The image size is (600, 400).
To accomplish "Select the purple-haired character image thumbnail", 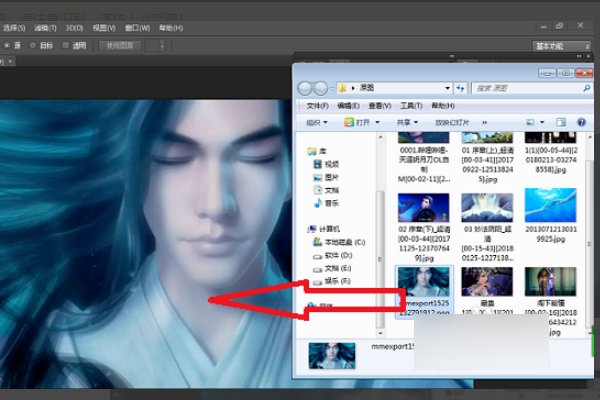I will [x=487, y=282].
